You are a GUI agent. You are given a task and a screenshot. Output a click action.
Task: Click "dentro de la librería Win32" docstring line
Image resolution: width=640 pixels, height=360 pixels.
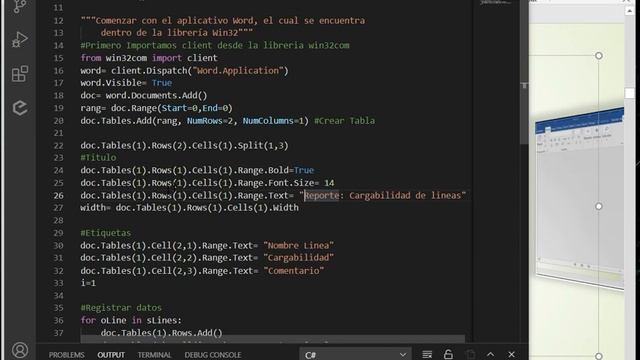177,33
